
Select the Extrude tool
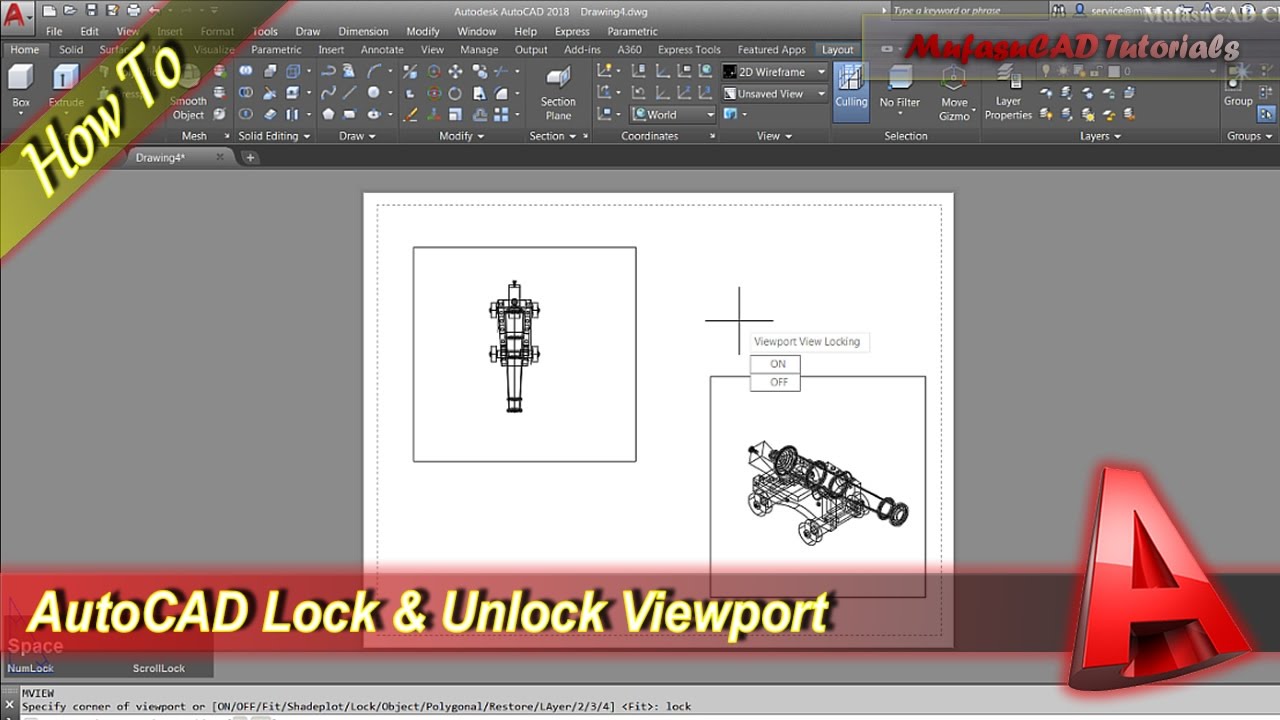[x=66, y=87]
